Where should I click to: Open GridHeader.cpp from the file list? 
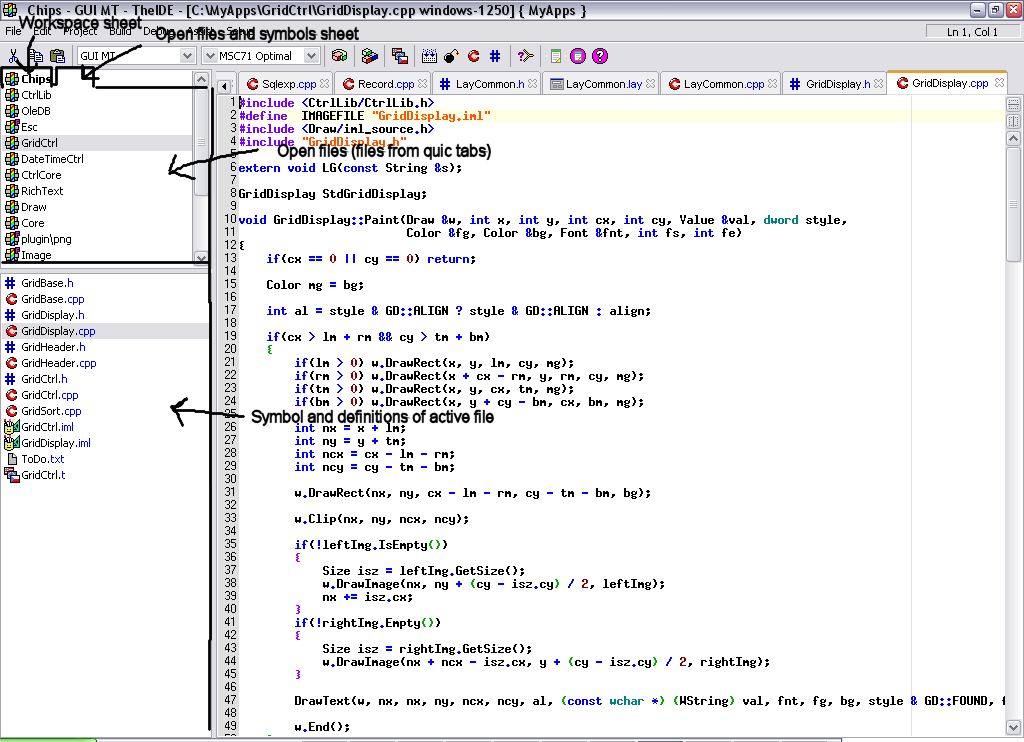click(x=58, y=363)
